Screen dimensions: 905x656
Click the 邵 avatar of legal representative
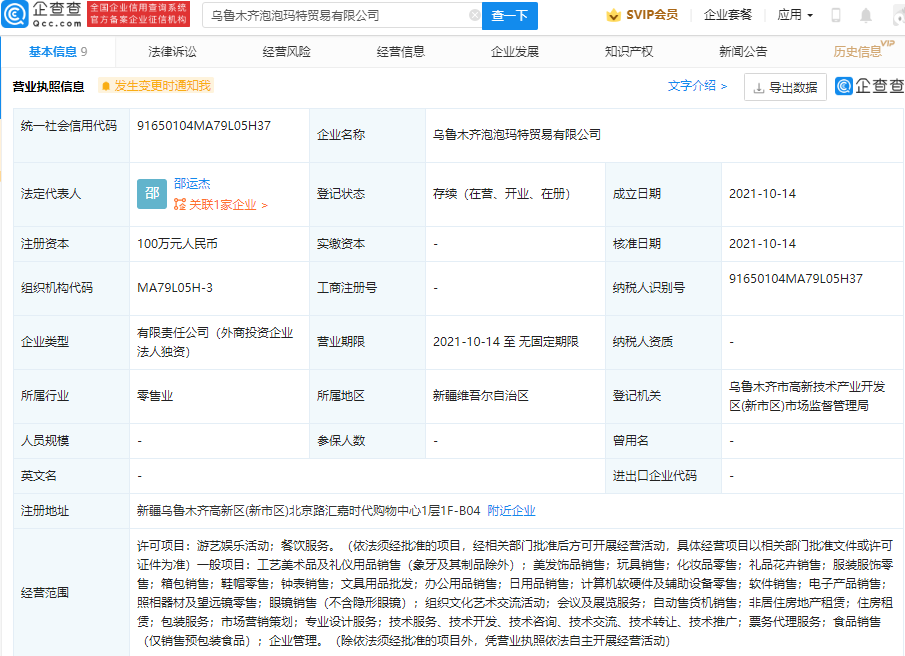click(151, 194)
